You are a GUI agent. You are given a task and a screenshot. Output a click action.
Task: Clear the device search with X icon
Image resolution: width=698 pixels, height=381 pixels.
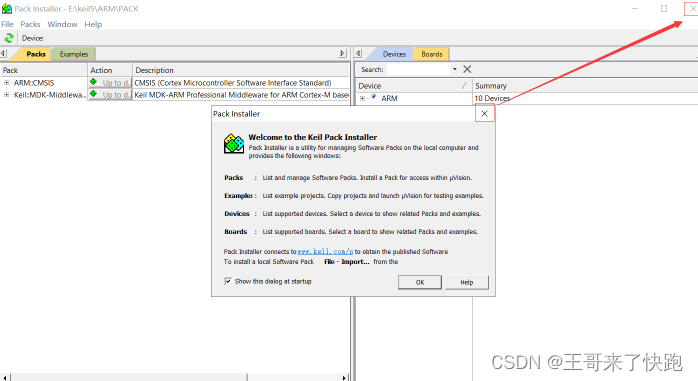[467, 69]
